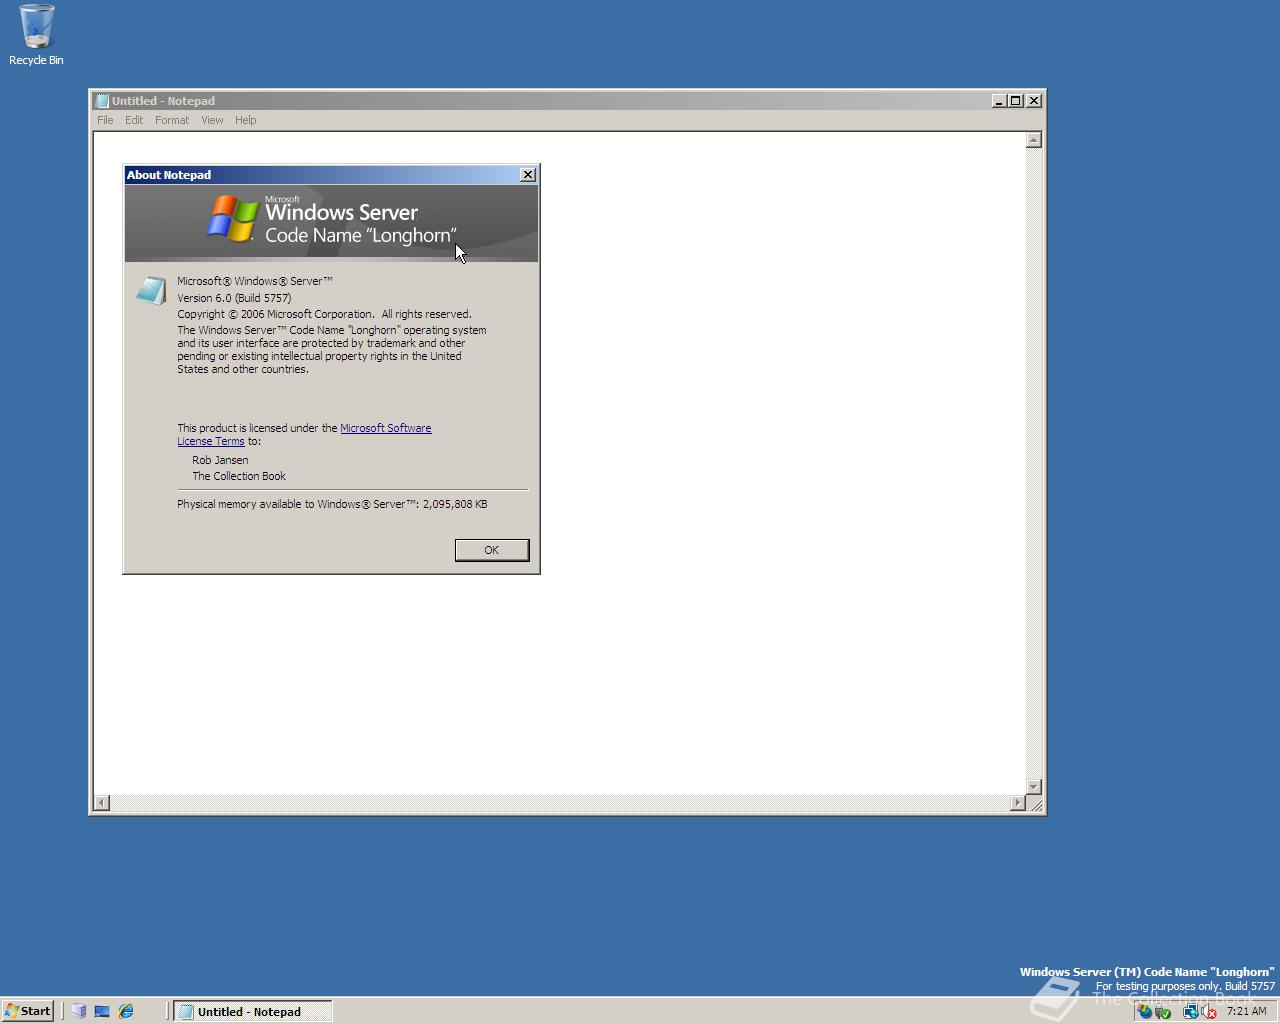The height and width of the screenshot is (1024, 1280).
Task: Click the Show Desktop Quick Launch icon
Action: (102, 1011)
